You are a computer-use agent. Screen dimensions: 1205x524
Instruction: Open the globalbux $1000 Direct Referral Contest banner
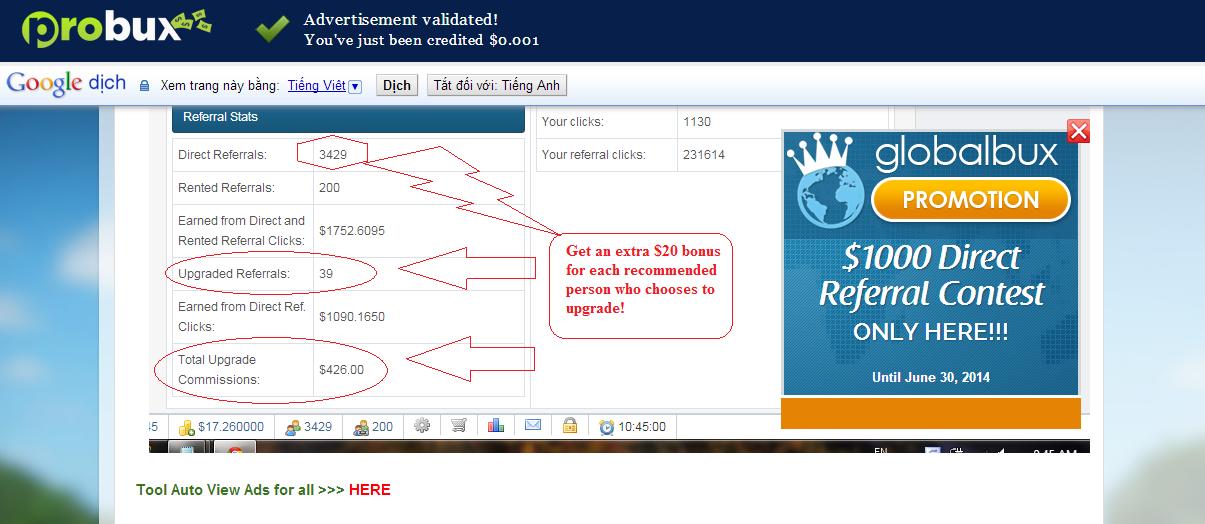coord(930,263)
